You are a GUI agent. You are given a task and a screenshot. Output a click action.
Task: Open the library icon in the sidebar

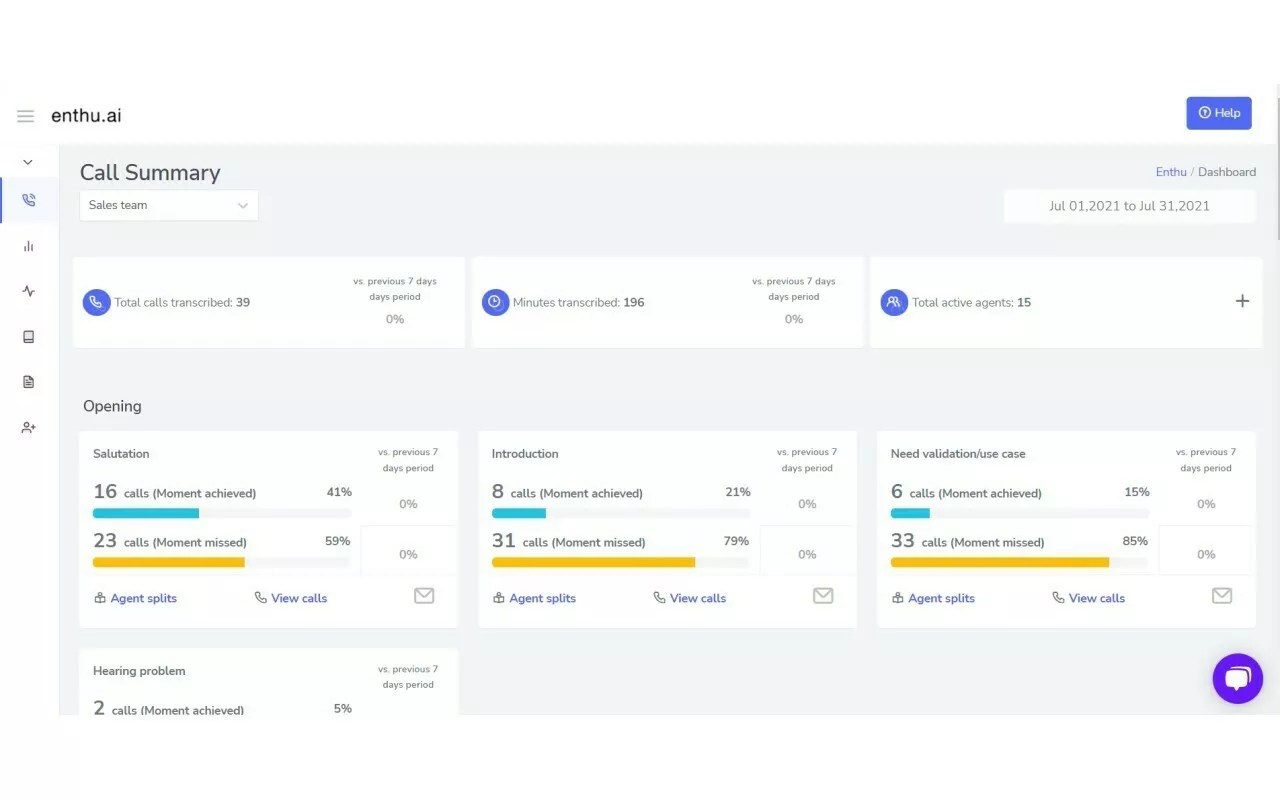point(27,336)
